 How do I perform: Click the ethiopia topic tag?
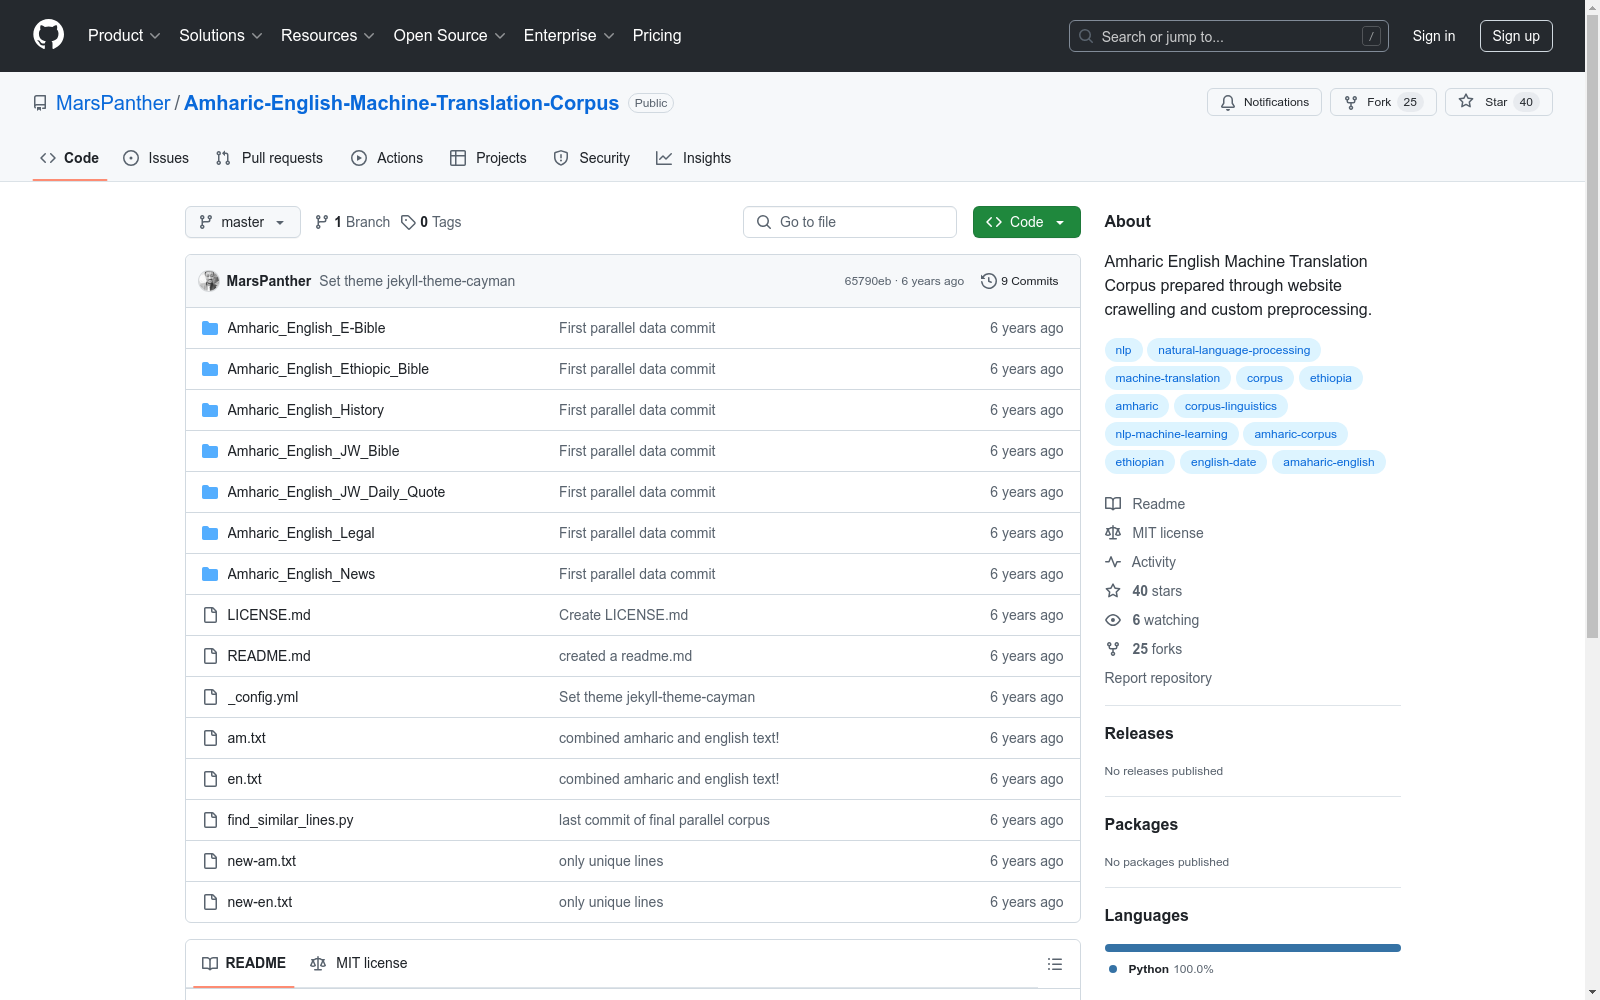click(x=1330, y=378)
